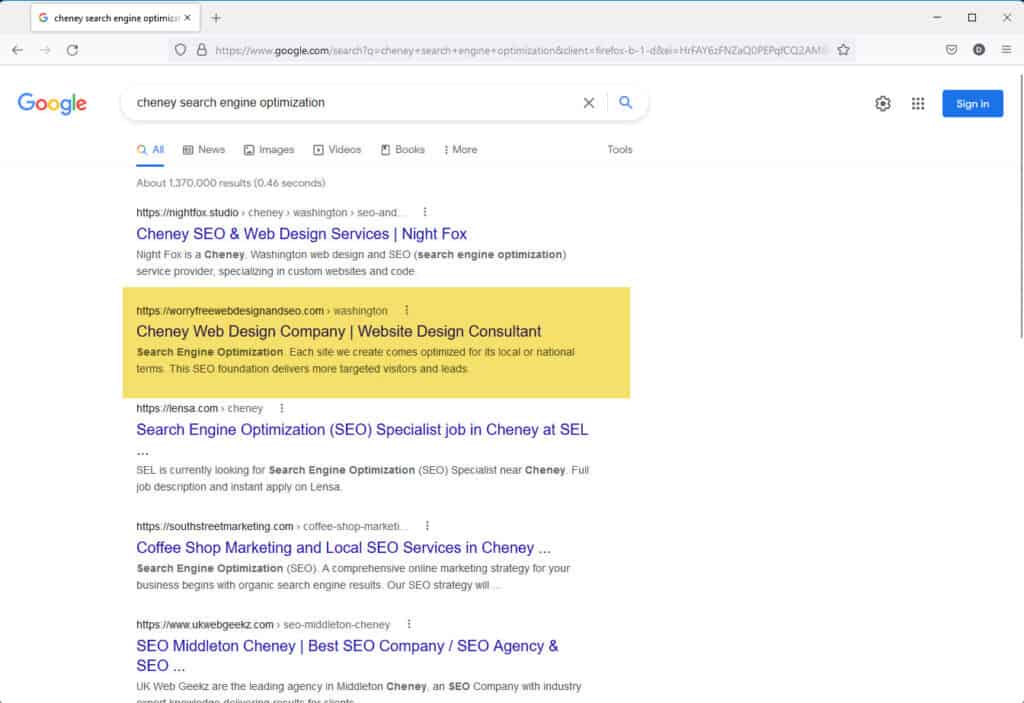The height and width of the screenshot is (703, 1024).
Task: Click the results count text
Action: [x=231, y=183]
